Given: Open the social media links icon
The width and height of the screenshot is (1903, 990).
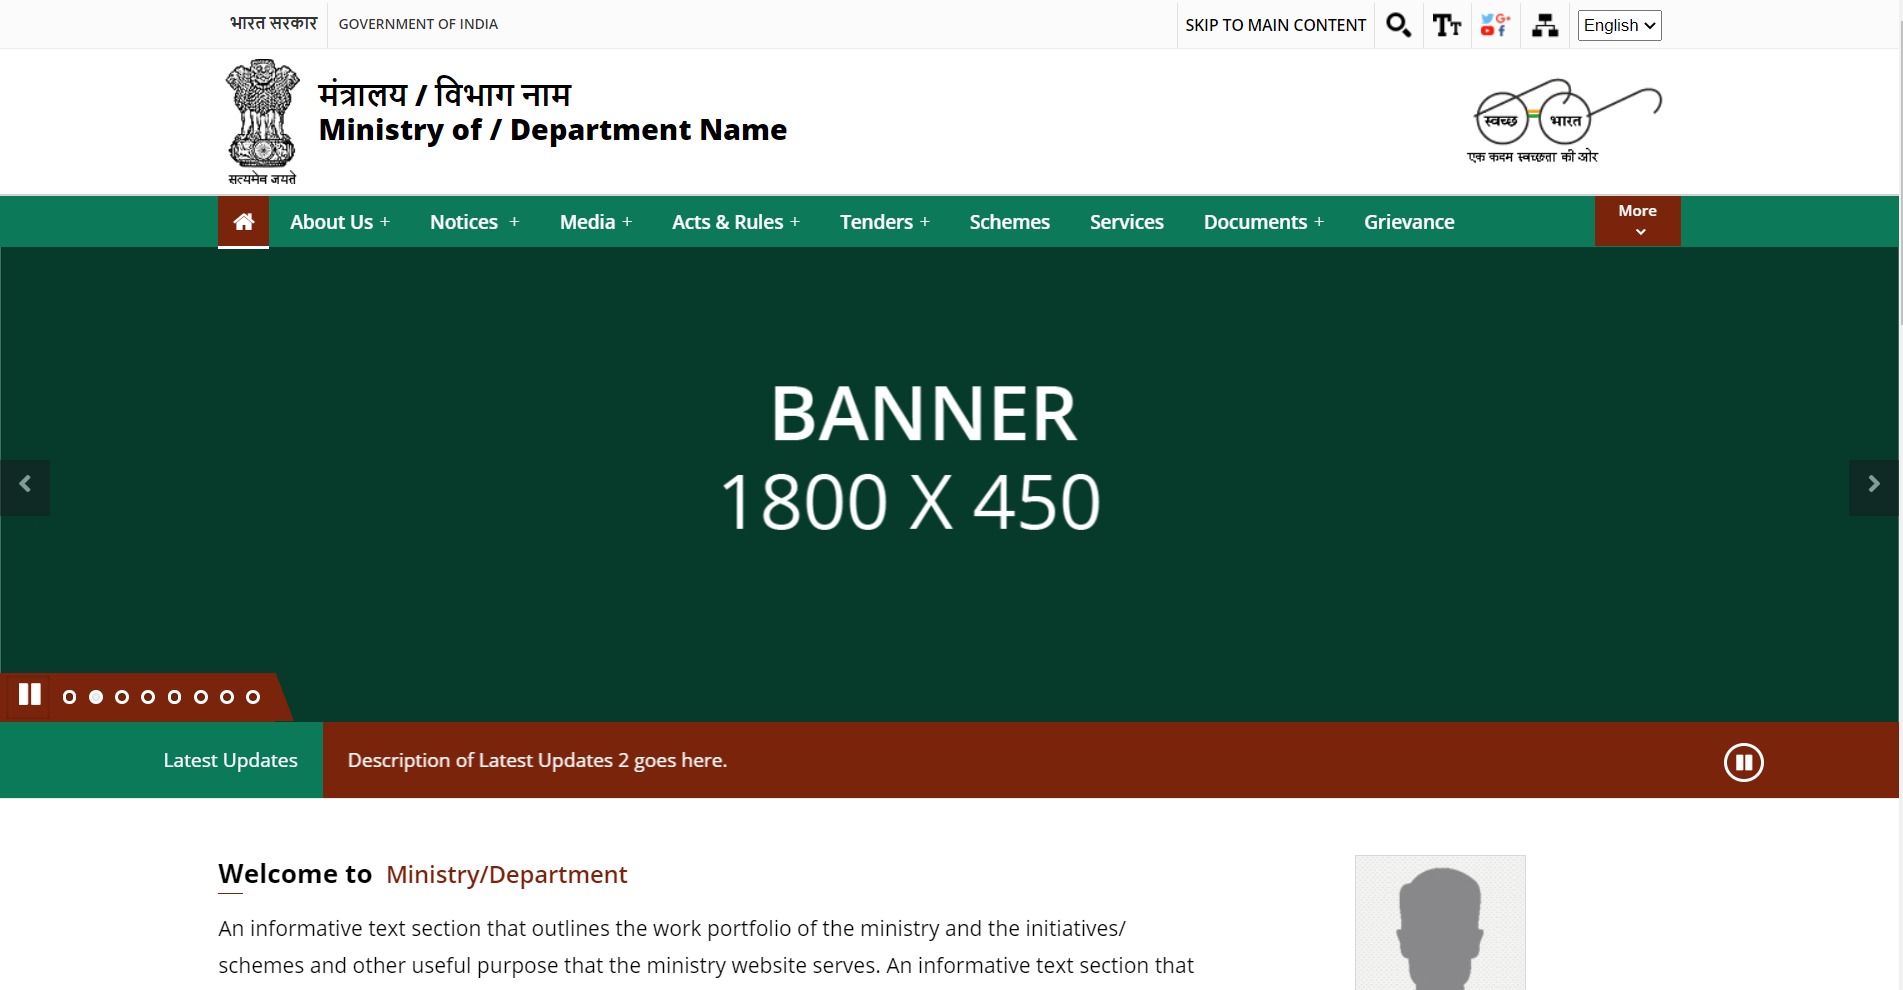Looking at the screenshot, I should coord(1495,25).
